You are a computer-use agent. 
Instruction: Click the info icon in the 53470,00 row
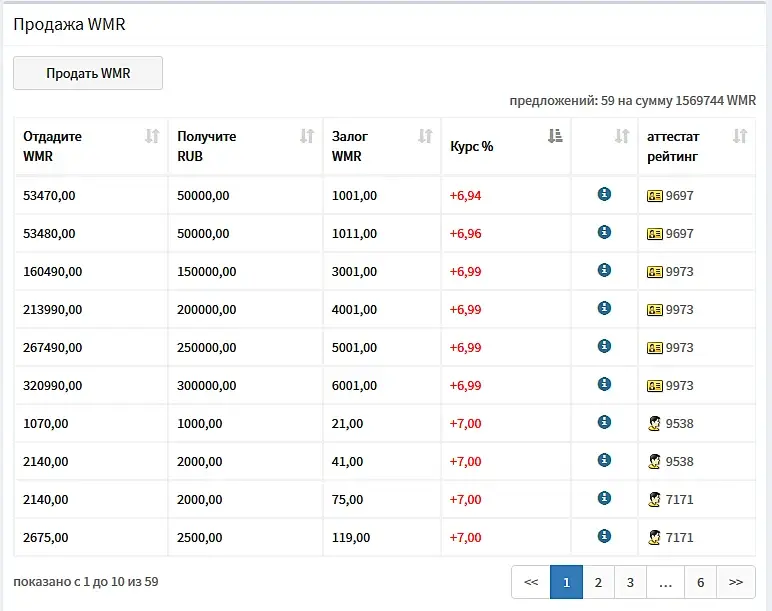coord(604,194)
